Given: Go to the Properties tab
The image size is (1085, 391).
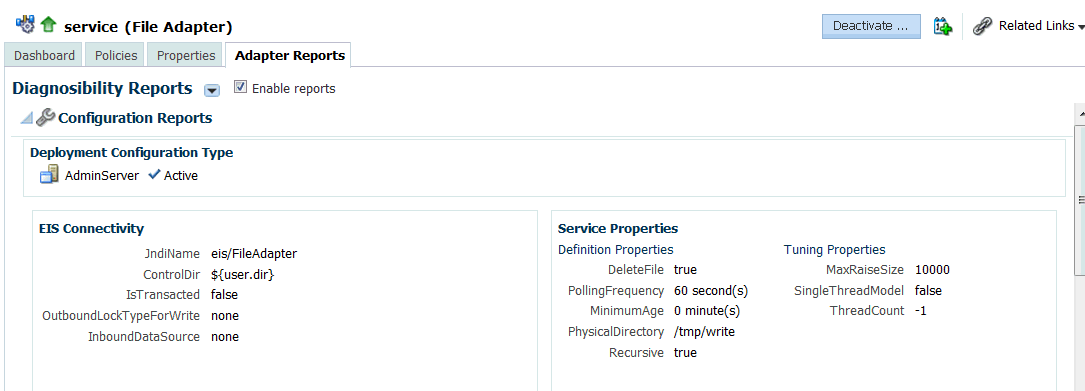Looking at the screenshot, I should [185, 55].
